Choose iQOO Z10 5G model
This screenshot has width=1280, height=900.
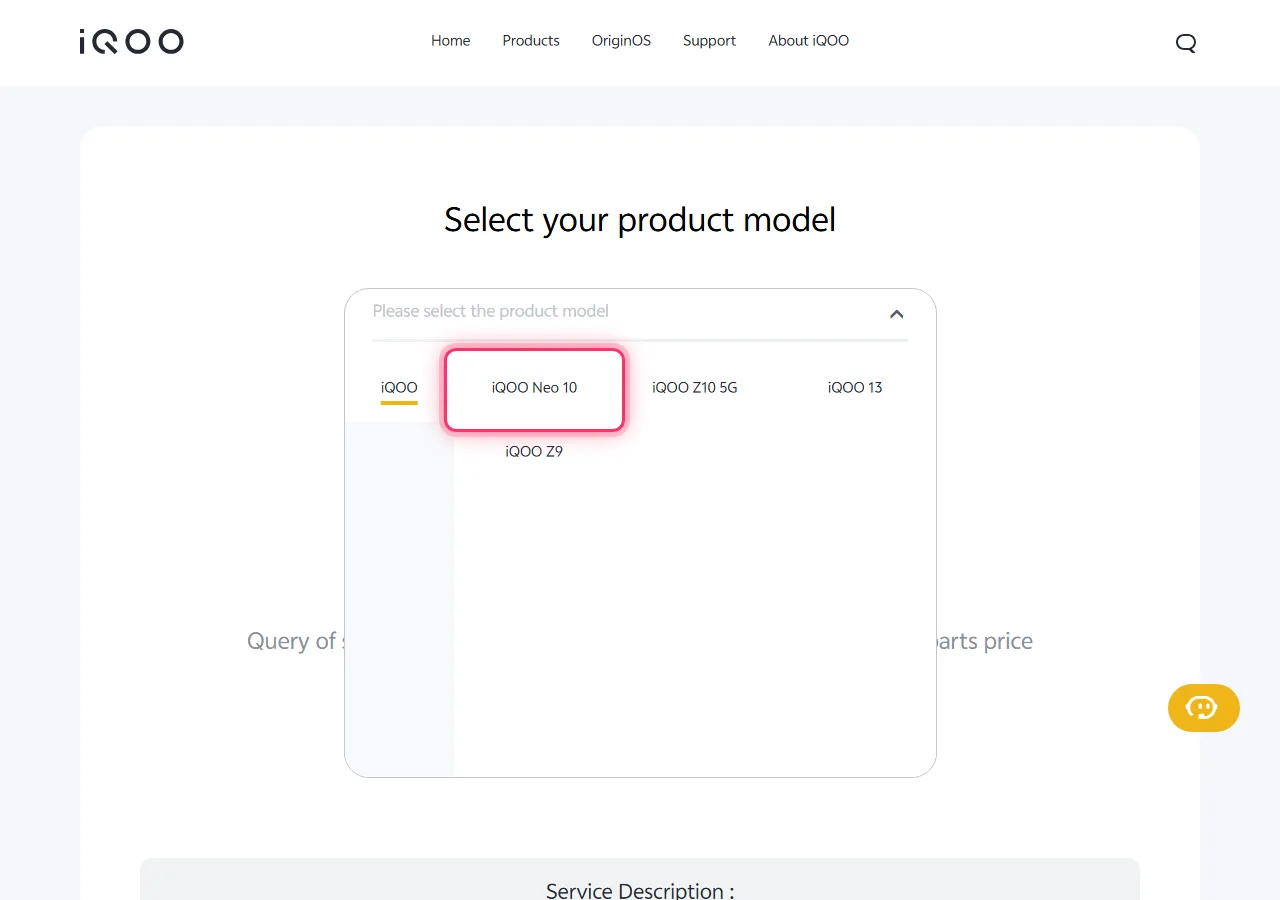click(694, 388)
